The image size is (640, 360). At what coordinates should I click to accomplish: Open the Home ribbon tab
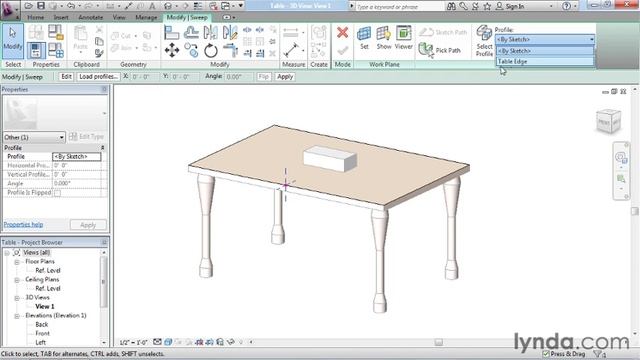(36, 18)
